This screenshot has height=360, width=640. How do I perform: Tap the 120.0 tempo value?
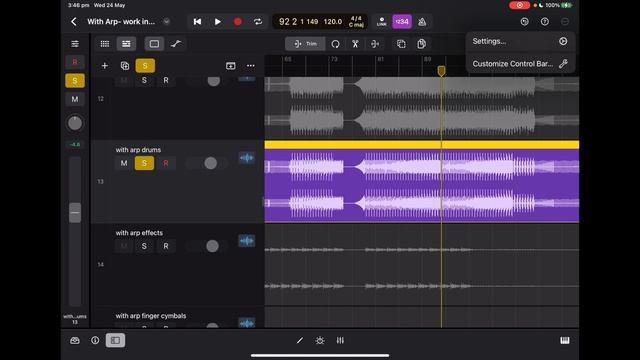[x=333, y=22]
